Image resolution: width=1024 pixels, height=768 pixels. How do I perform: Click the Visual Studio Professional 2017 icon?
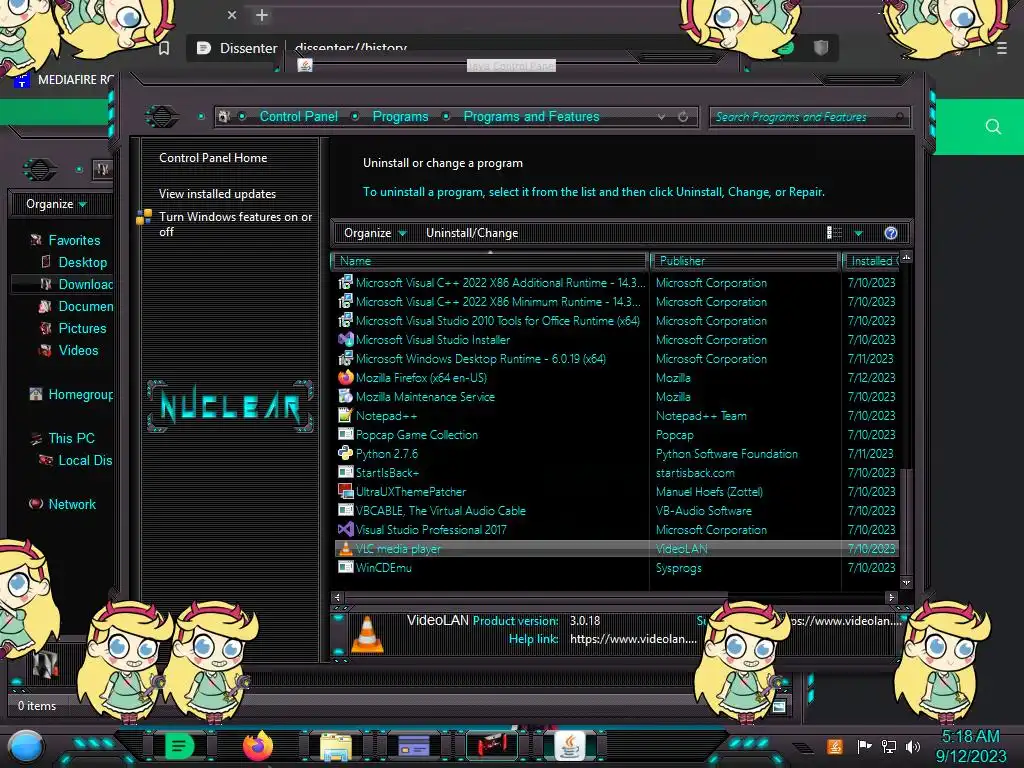coord(345,530)
